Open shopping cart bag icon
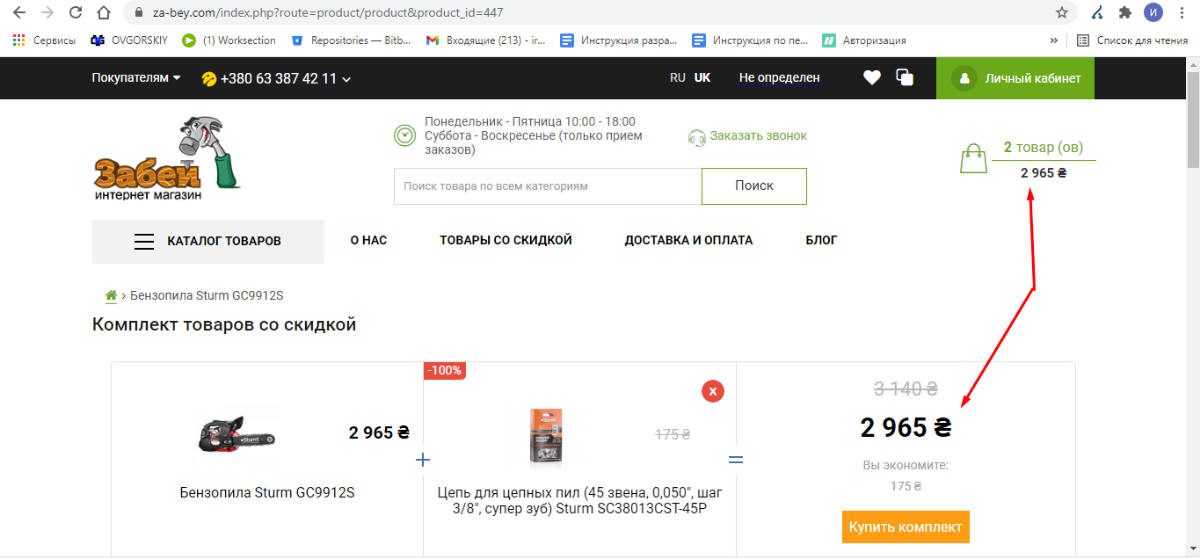This screenshot has height=559, width=1200. pos(973,159)
